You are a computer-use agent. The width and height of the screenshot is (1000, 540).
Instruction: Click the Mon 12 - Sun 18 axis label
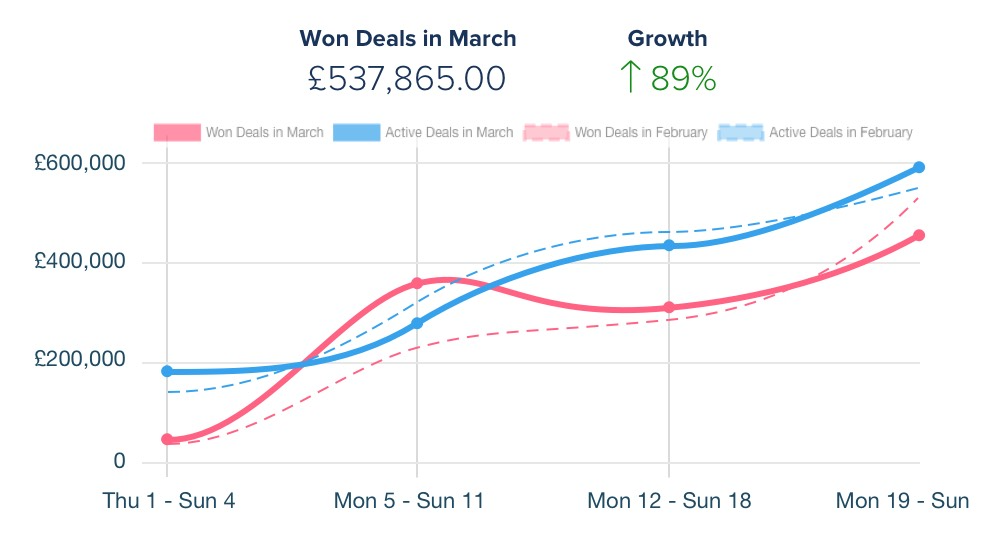669,500
